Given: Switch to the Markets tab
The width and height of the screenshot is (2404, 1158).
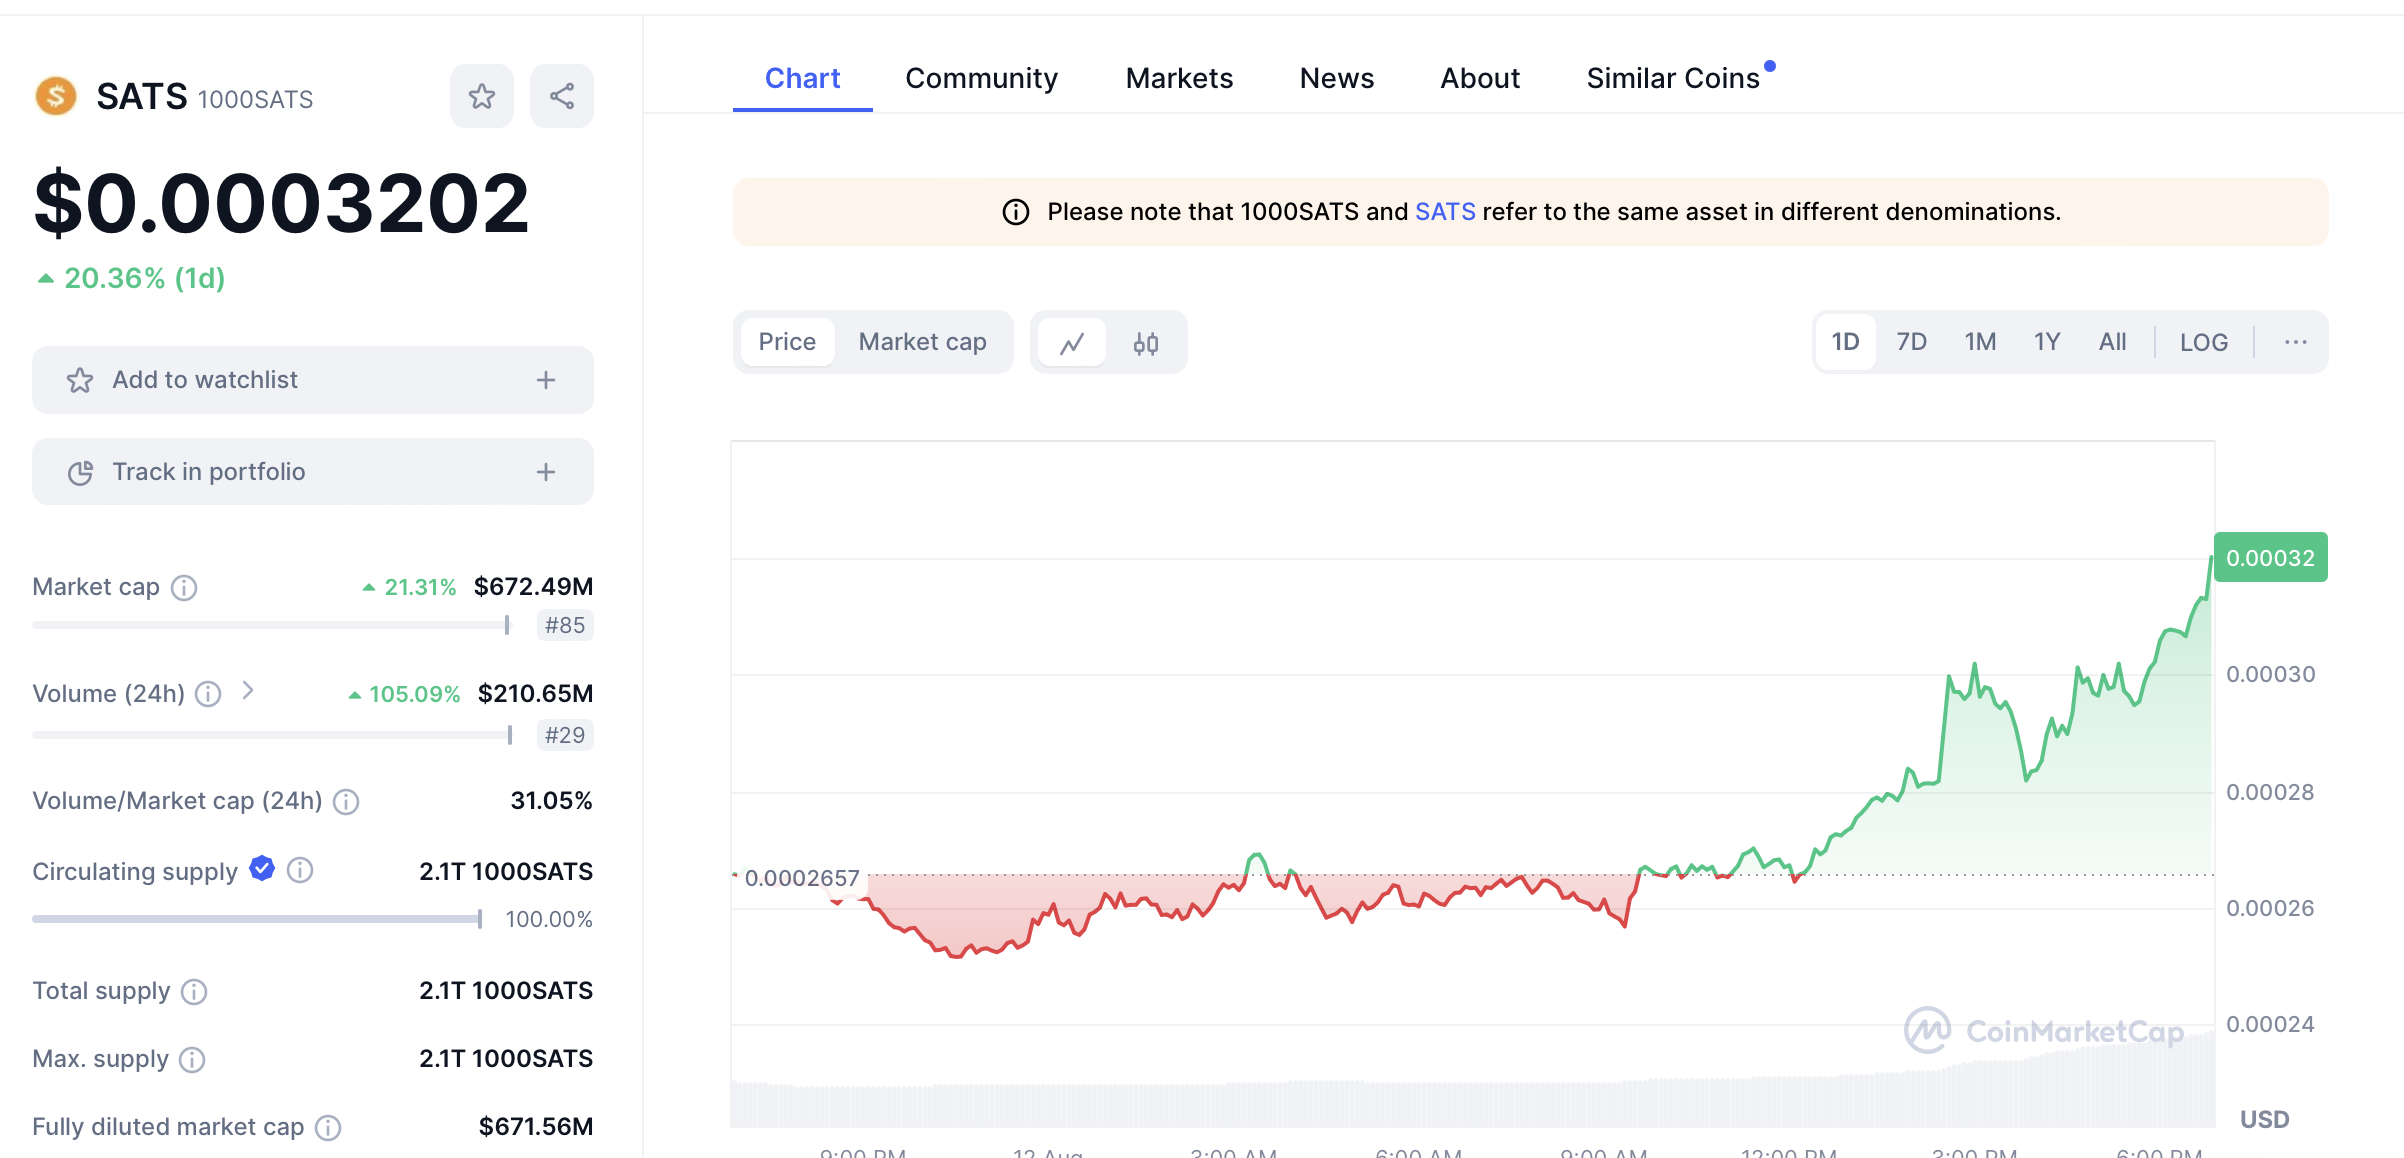Looking at the screenshot, I should tap(1179, 78).
